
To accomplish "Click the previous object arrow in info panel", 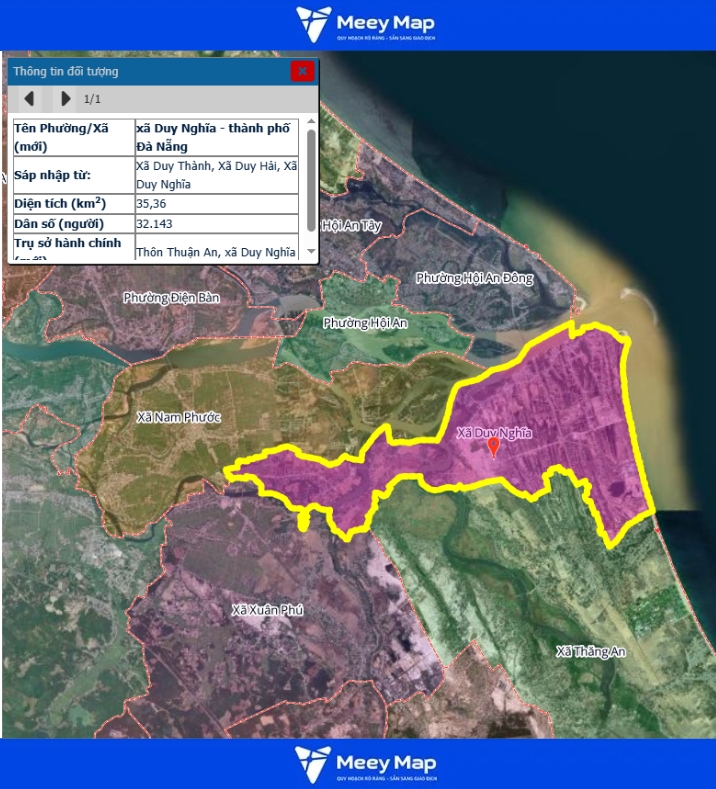I will click(x=30, y=98).
